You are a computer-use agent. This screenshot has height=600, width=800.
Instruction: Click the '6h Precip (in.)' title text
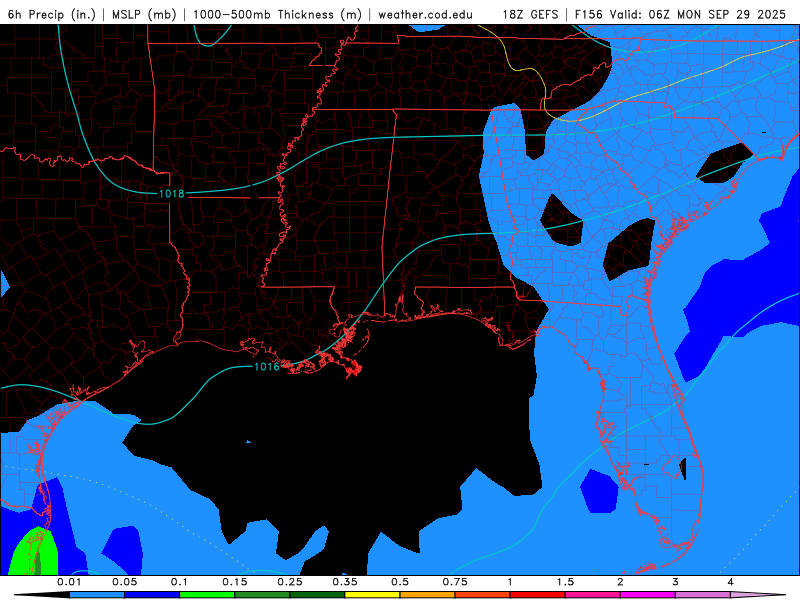point(52,14)
